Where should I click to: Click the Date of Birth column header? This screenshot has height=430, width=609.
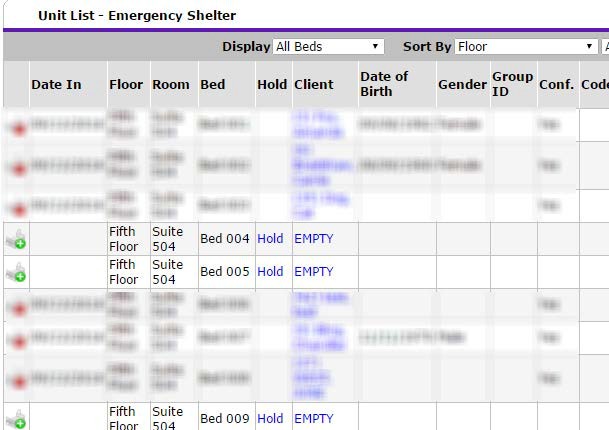[384, 84]
